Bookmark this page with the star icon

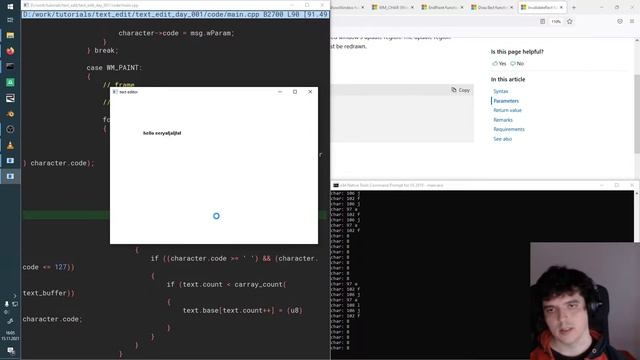(569, 21)
